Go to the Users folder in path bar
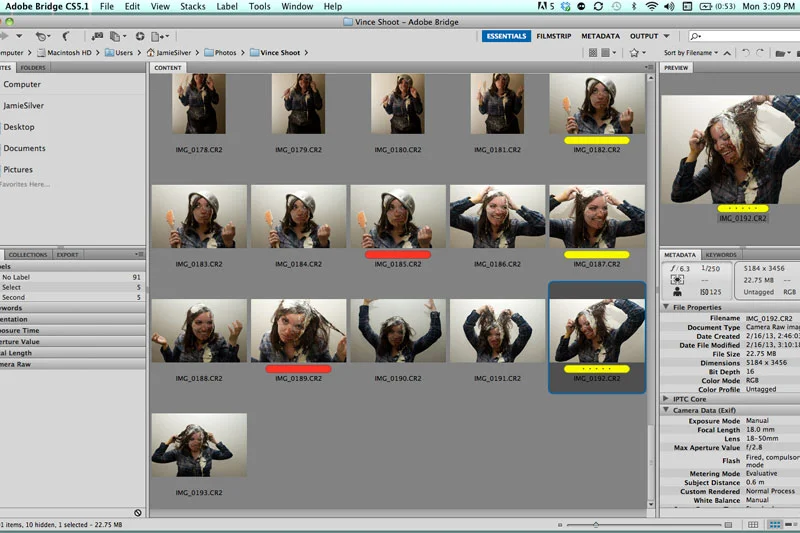This screenshot has width=800, height=533. click(119, 53)
